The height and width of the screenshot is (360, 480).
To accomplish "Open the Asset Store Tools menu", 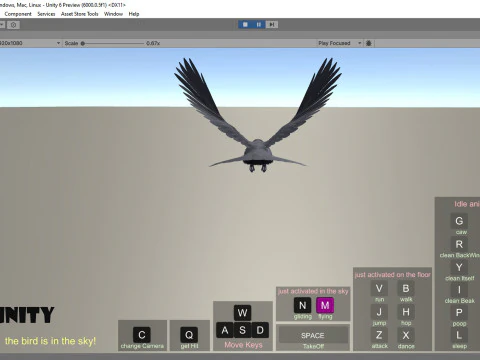I will [x=79, y=14].
